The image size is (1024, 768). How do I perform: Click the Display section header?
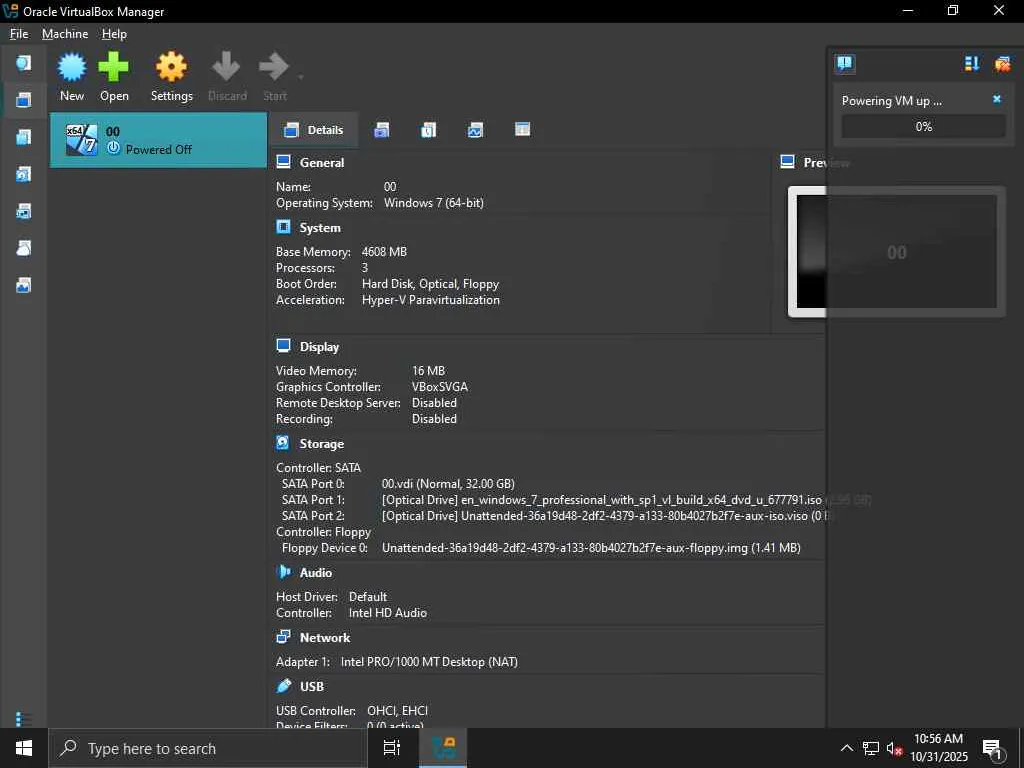319,347
